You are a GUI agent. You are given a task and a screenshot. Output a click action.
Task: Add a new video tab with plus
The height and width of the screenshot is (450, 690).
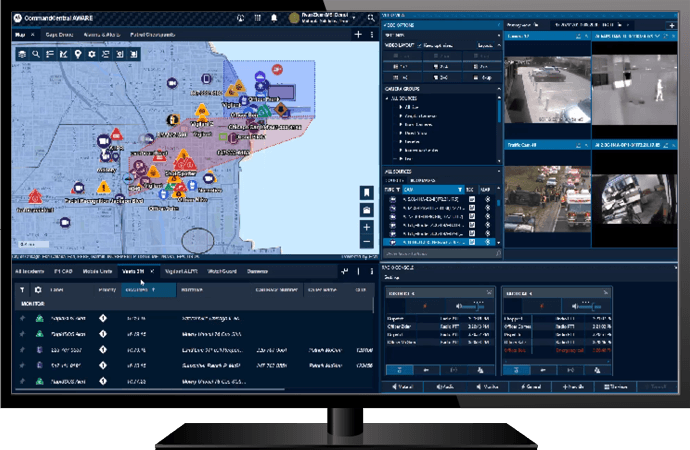672,25
